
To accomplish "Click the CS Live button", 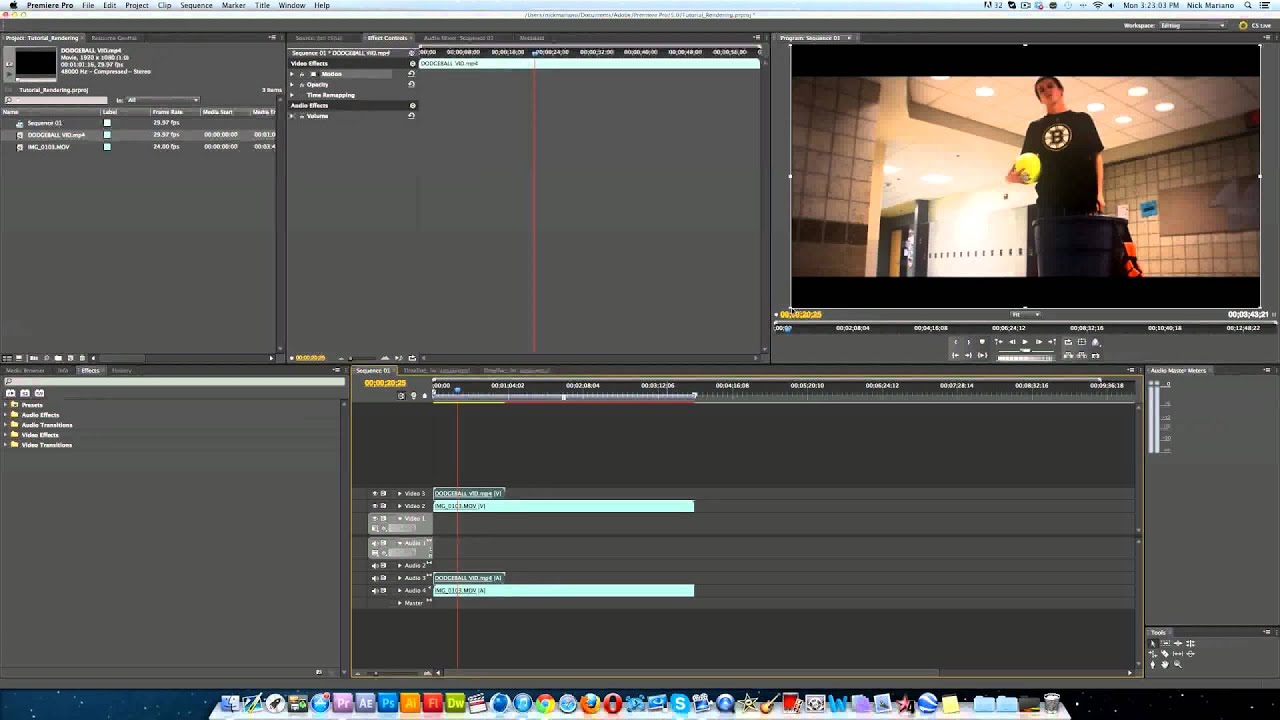I will (1257, 25).
